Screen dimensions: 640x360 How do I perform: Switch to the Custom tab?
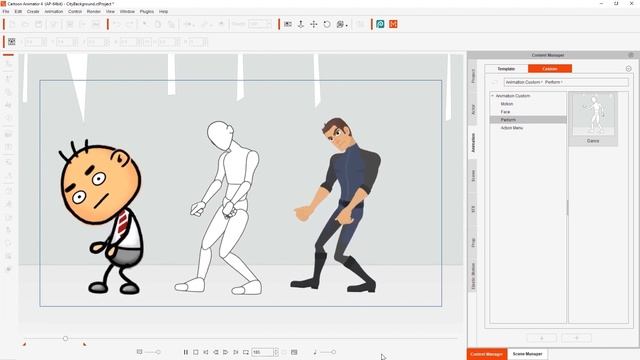coord(550,69)
